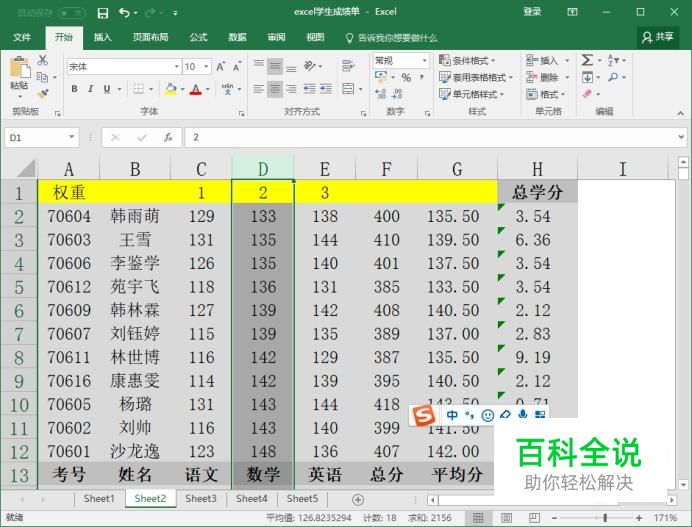Open Format as Table menu

476,78
